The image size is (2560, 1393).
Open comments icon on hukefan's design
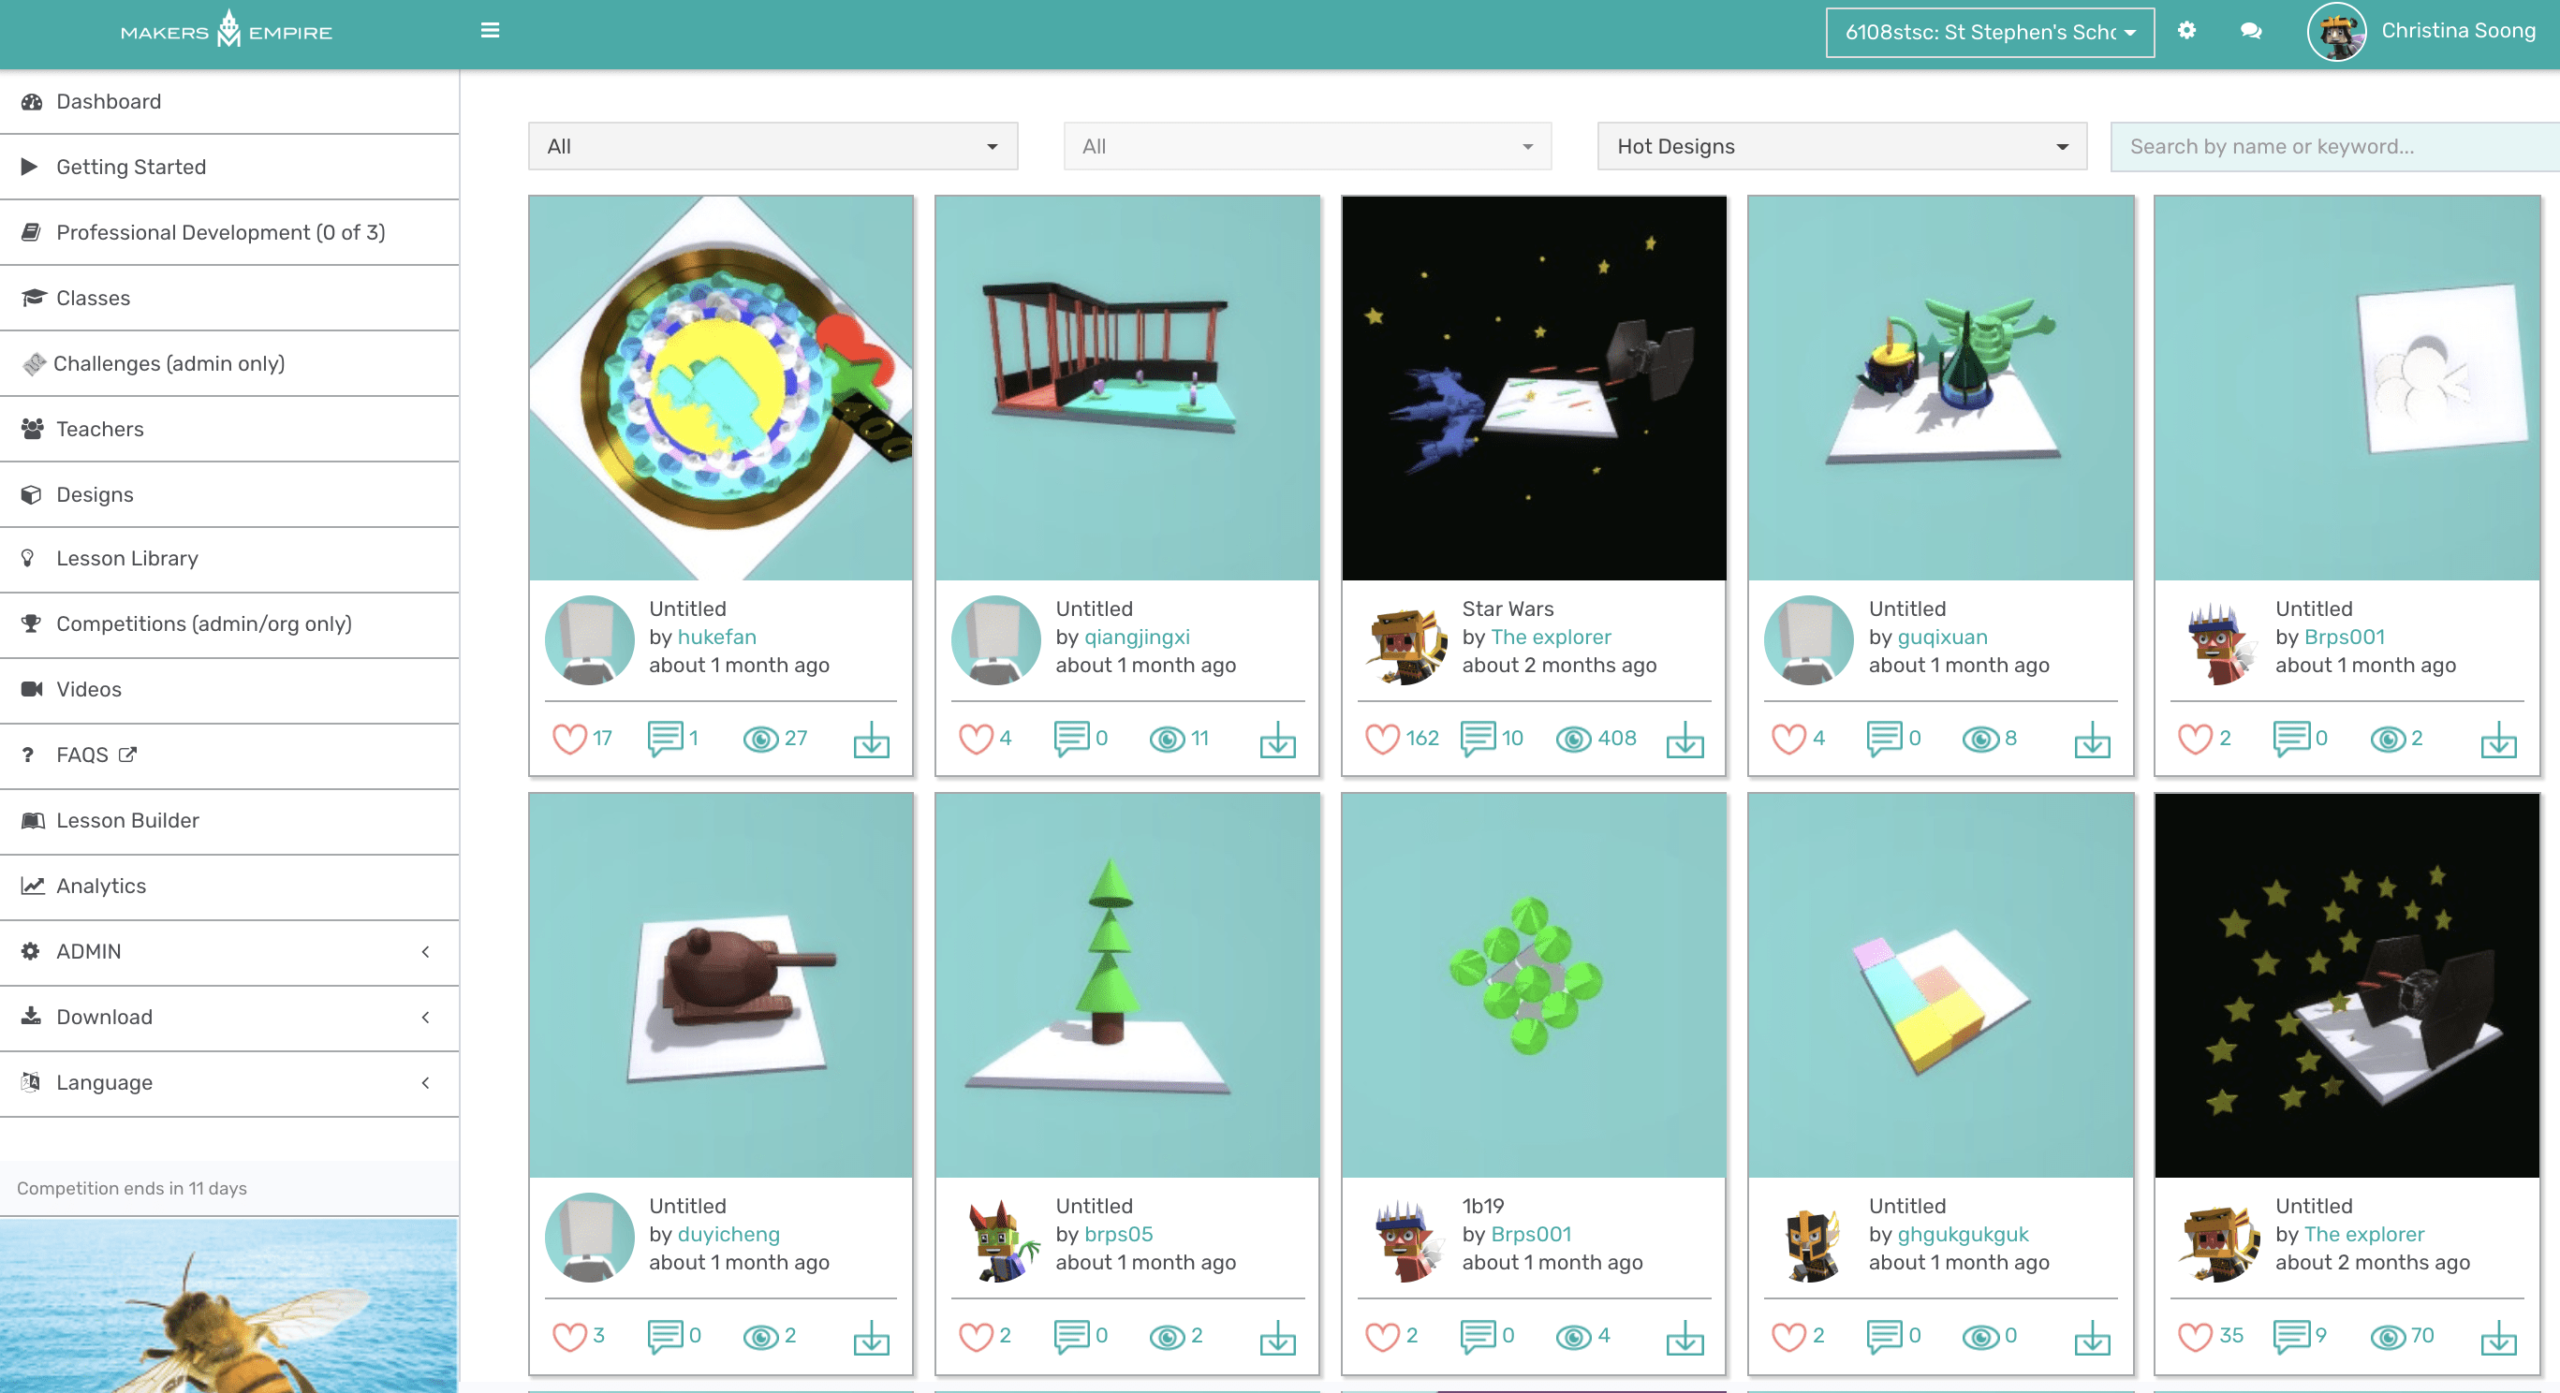coord(665,739)
